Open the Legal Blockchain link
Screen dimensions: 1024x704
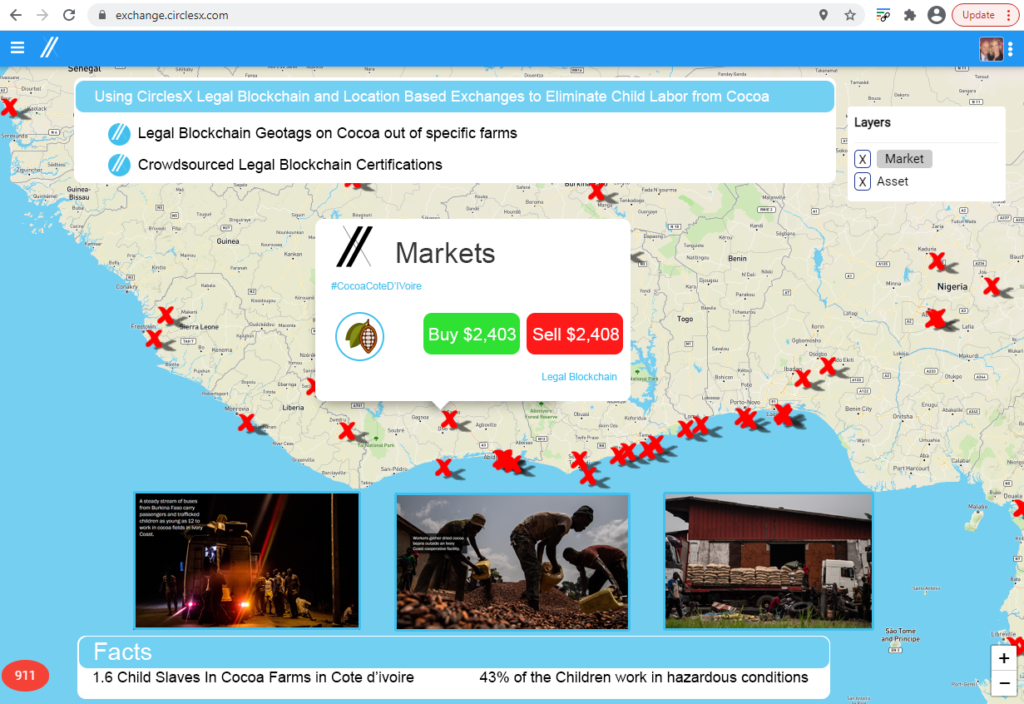579,377
